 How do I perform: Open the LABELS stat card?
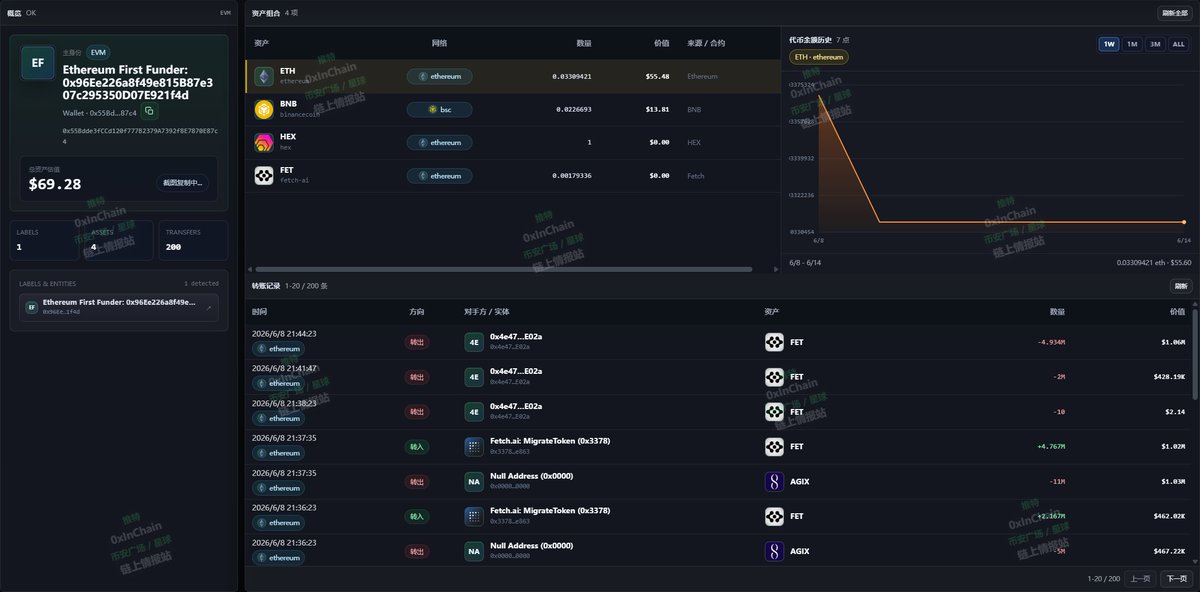click(x=44, y=240)
